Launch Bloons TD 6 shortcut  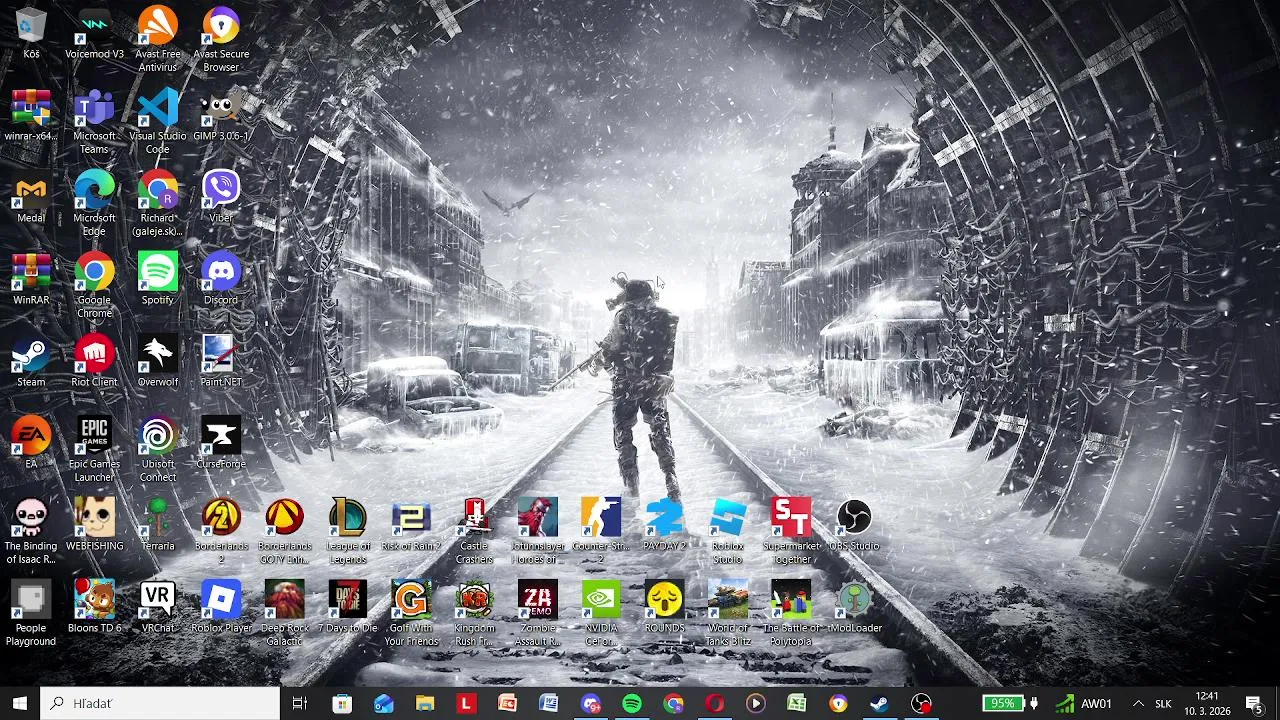pyautogui.click(x=94, y=607)
